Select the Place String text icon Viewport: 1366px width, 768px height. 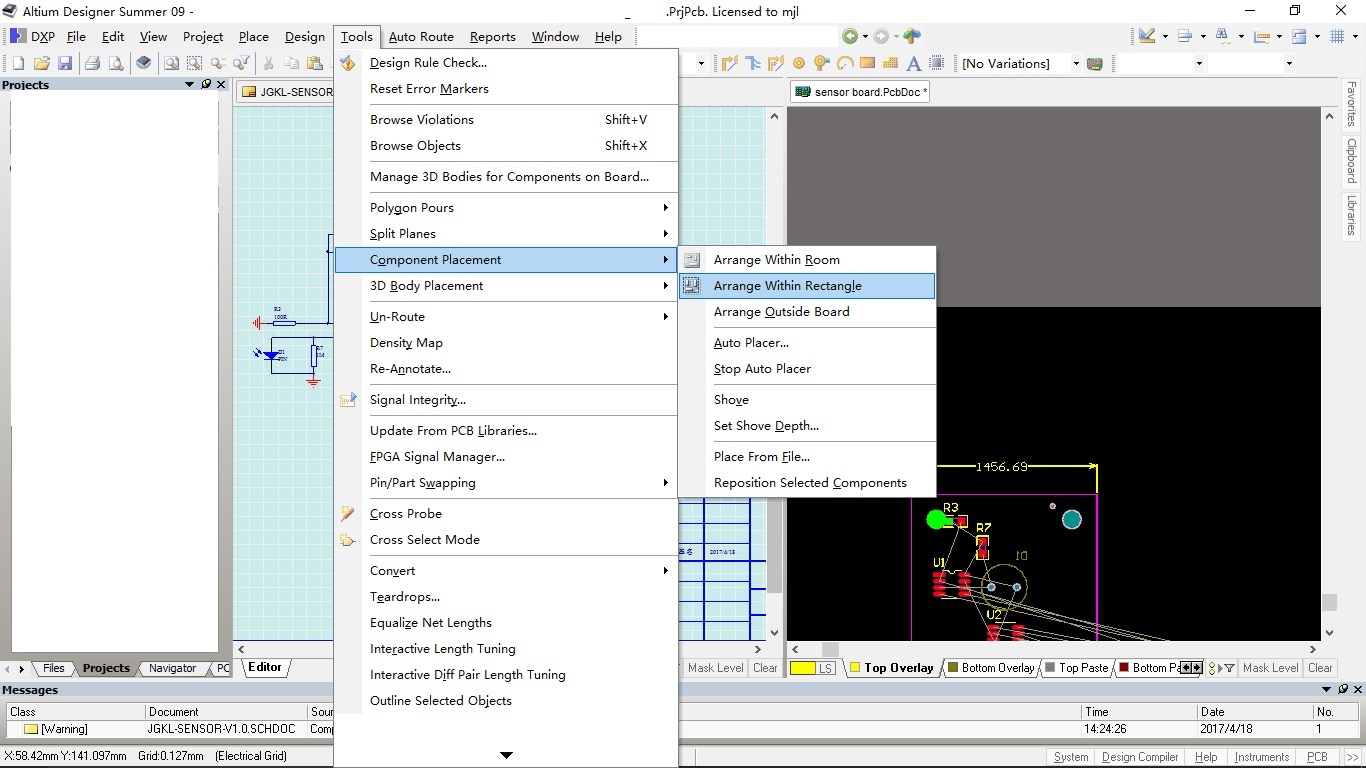pos(913,63)
